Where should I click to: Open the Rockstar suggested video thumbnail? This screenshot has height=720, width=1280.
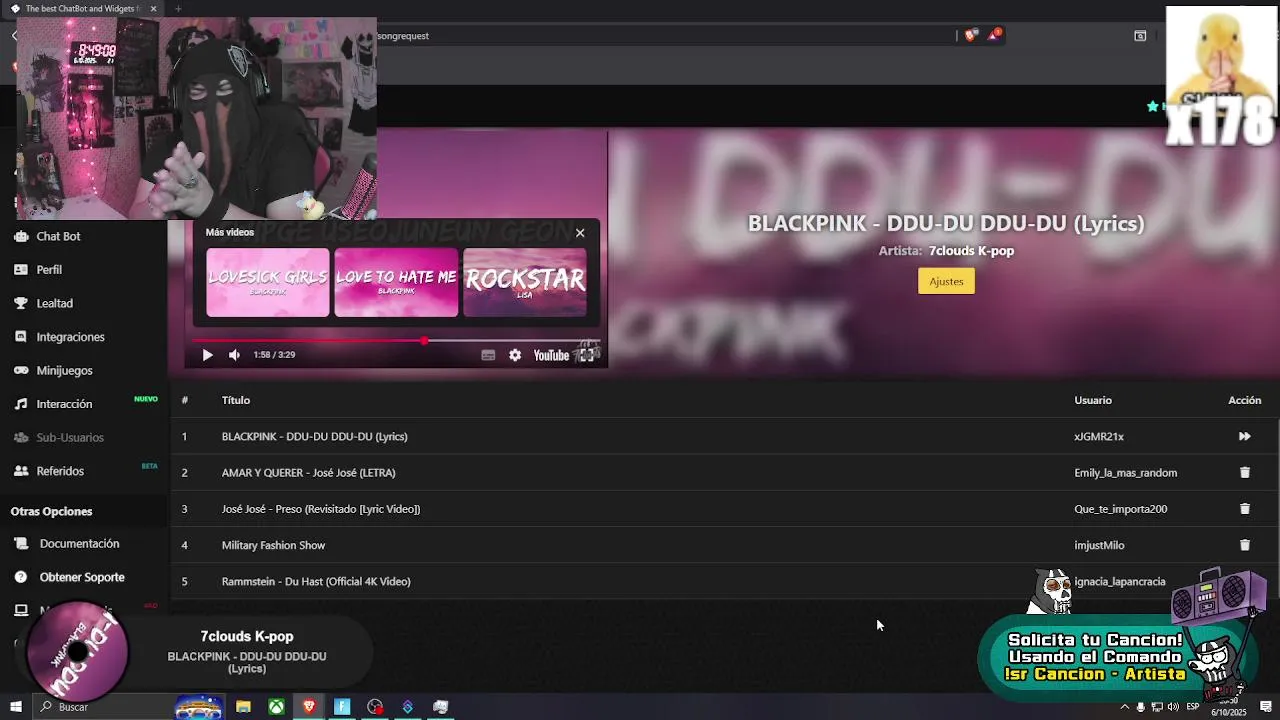coord(525,283)
